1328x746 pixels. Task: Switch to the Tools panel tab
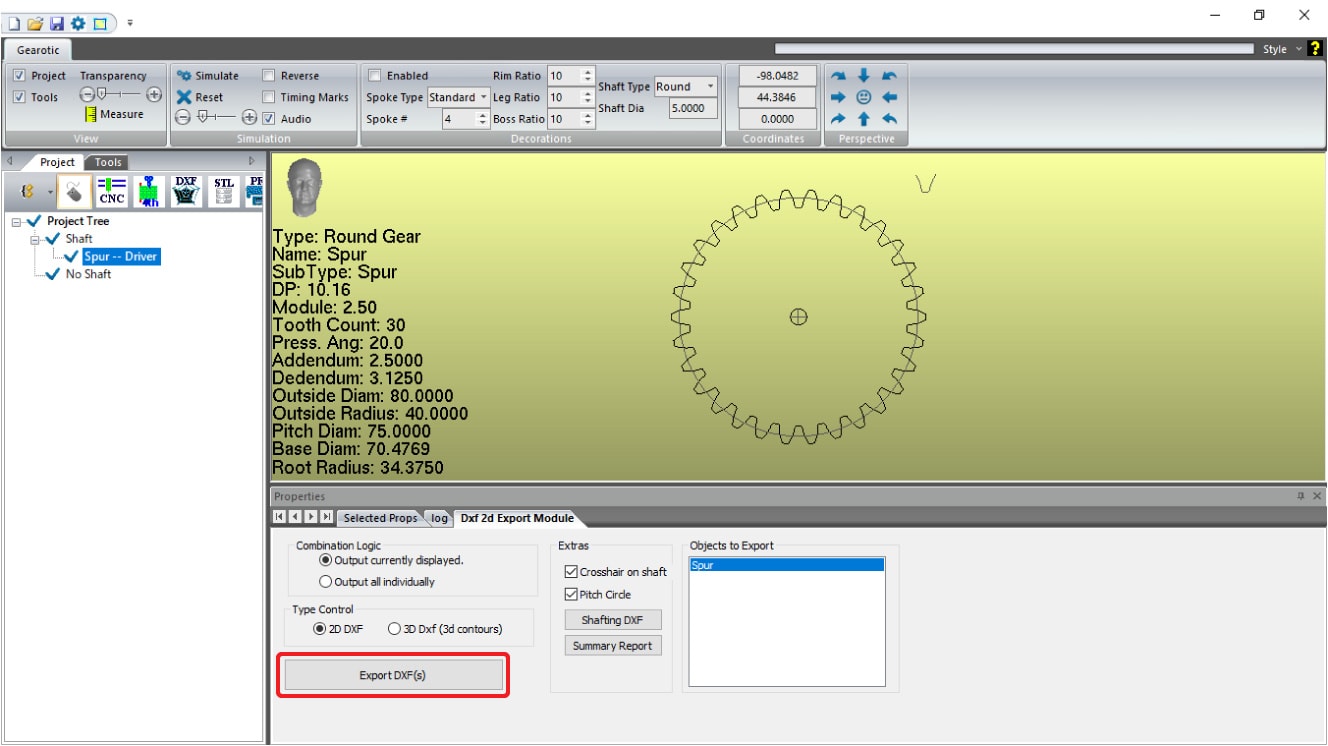[108, 162]
